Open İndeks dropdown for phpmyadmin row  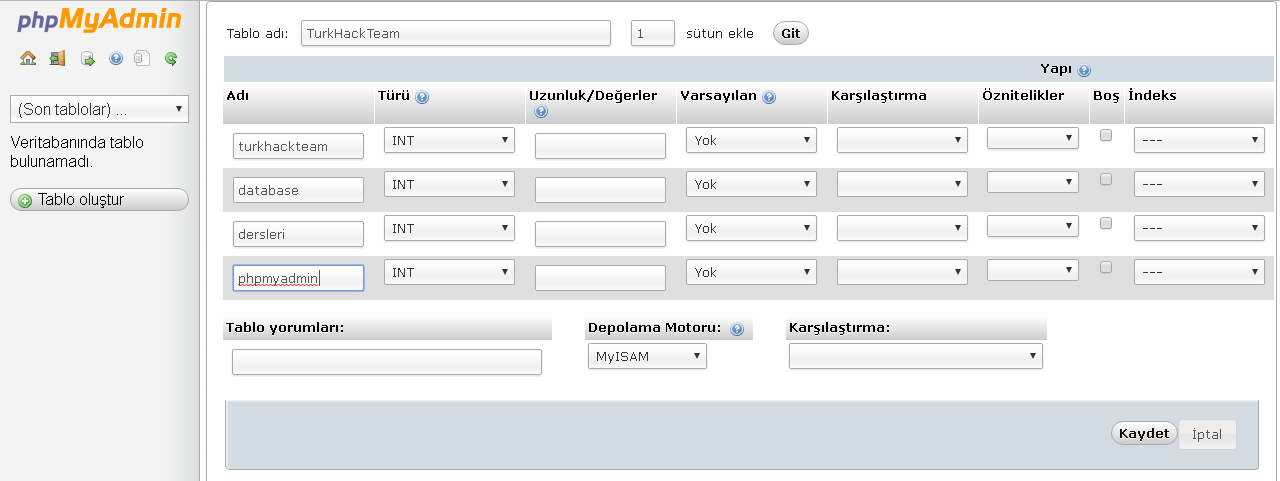[x=1199, y=272]
